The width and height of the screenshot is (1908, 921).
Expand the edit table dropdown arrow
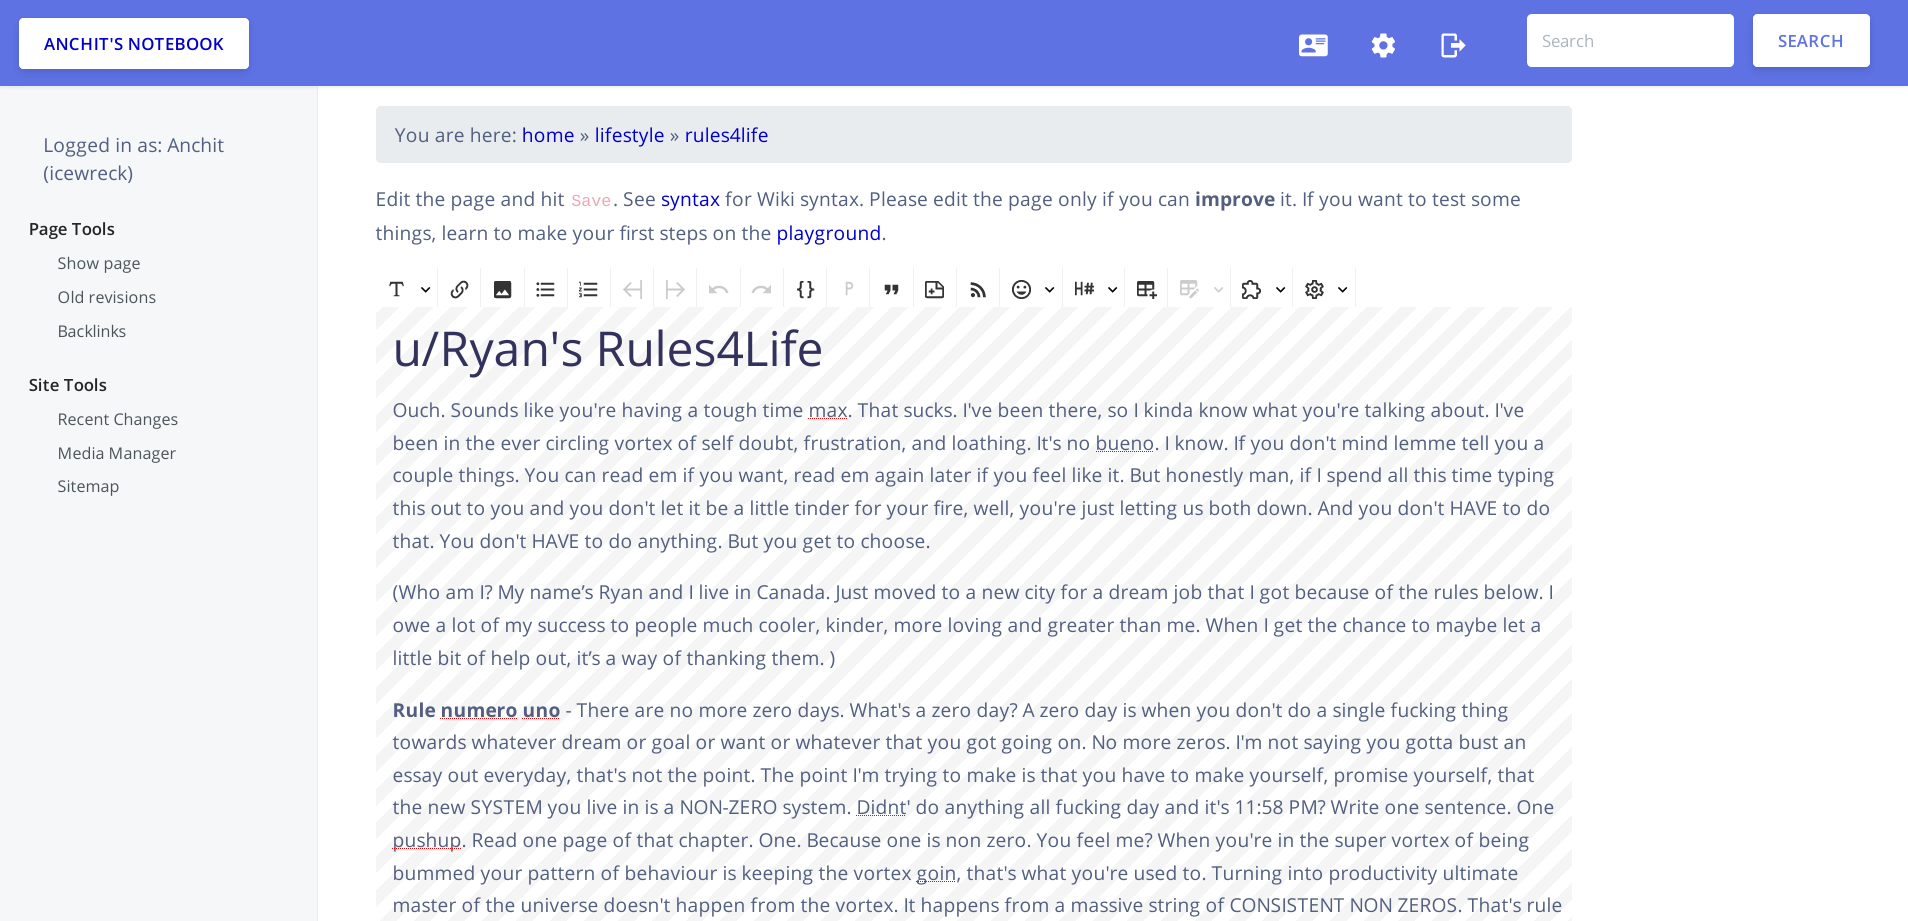(1218, 289)
